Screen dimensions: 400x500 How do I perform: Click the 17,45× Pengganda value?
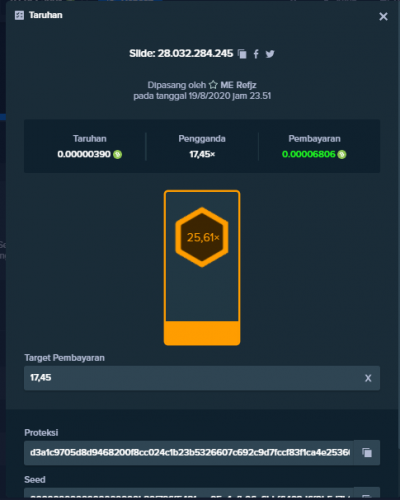pos(202,154)
